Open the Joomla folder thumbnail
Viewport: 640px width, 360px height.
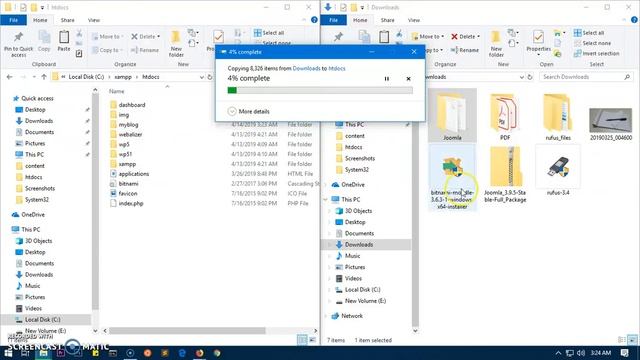[452, 116]
